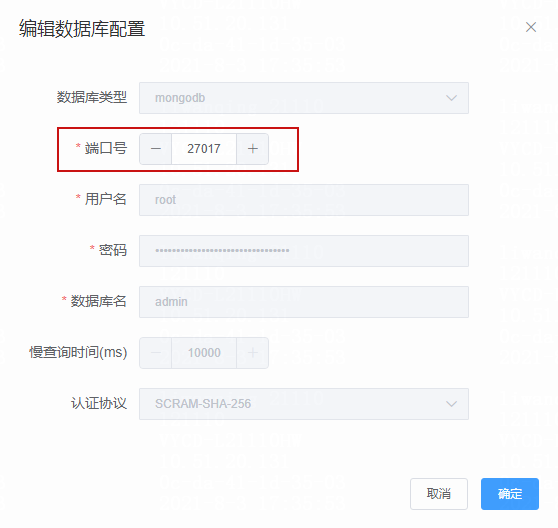Image resolution: width=558 pixels, height=528 pixels.
Task: Decrease slow query time with minus icon
Action: pos(156,353)
